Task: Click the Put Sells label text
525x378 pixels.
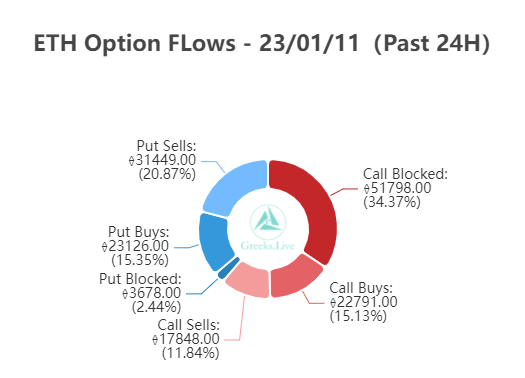Action: [166, 146]
